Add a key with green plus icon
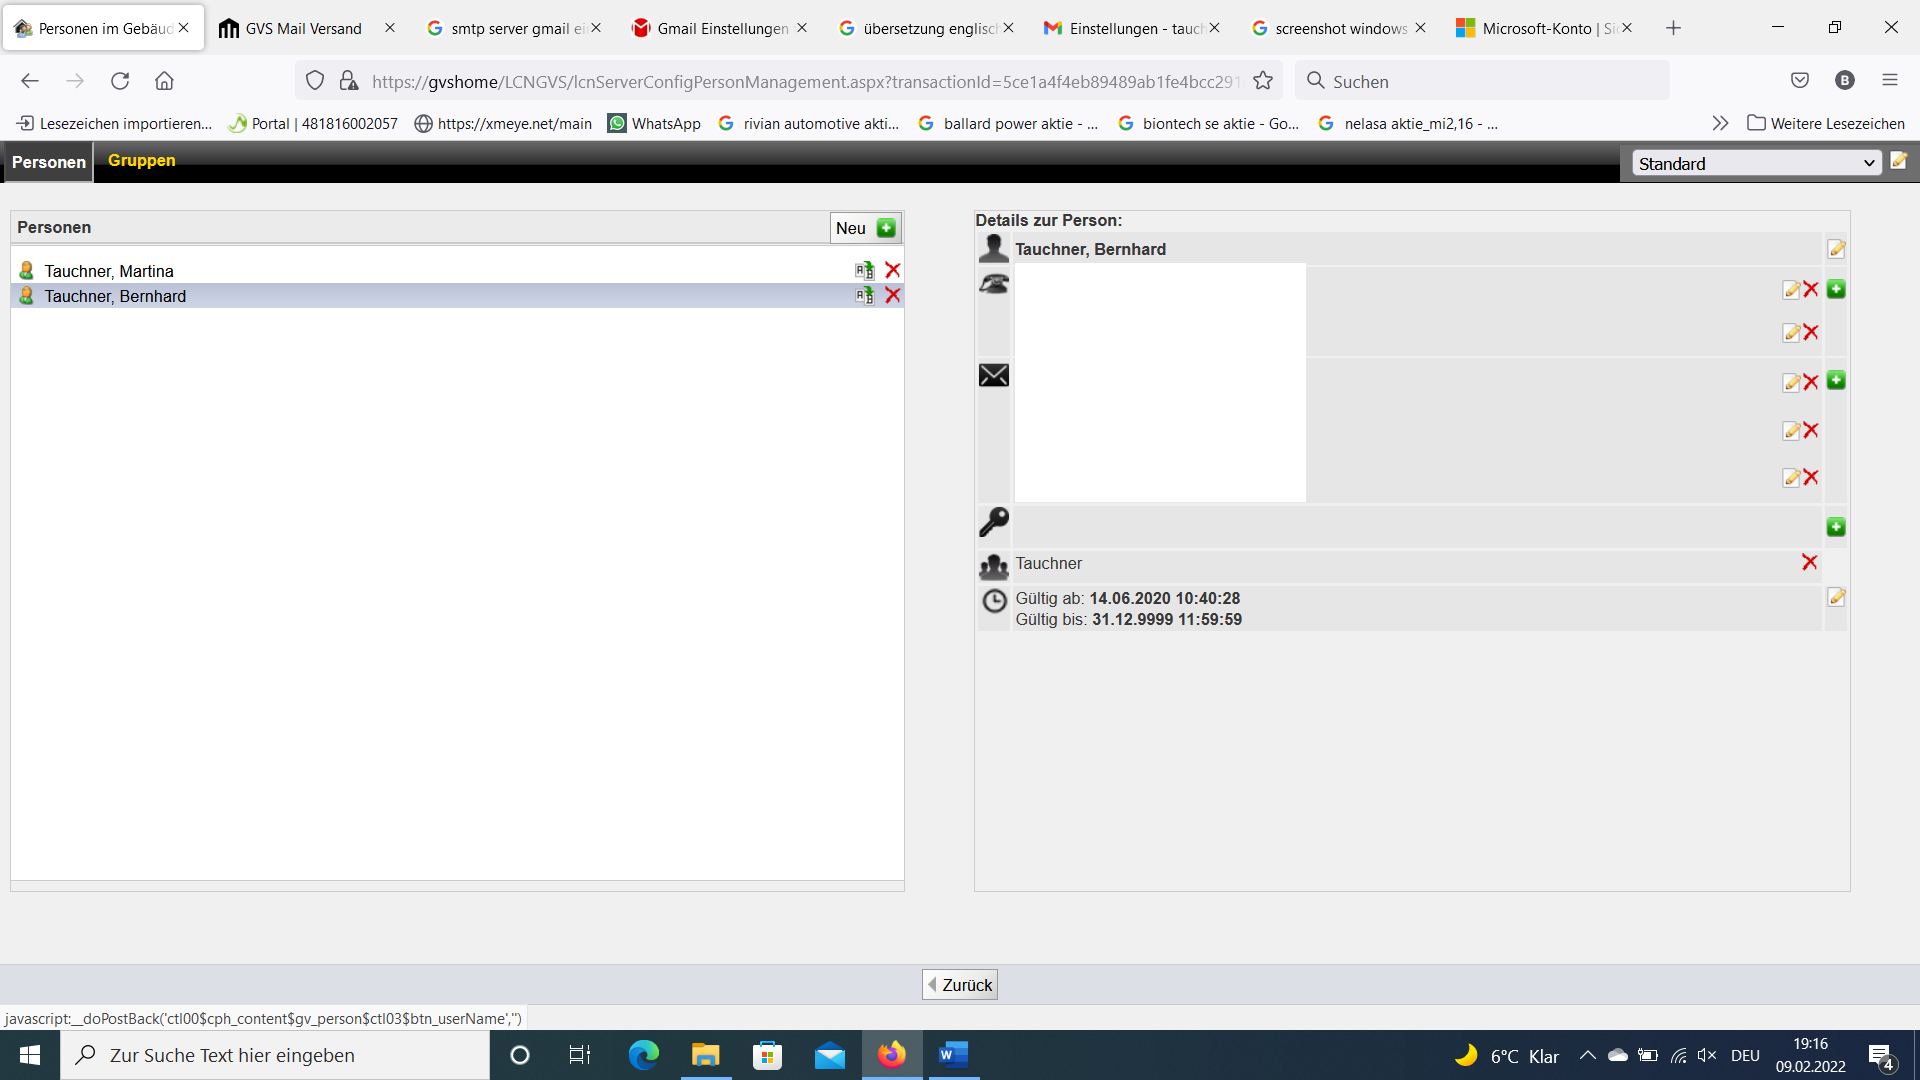The image size is (1920, 1080). click(x=1836, y=527)
